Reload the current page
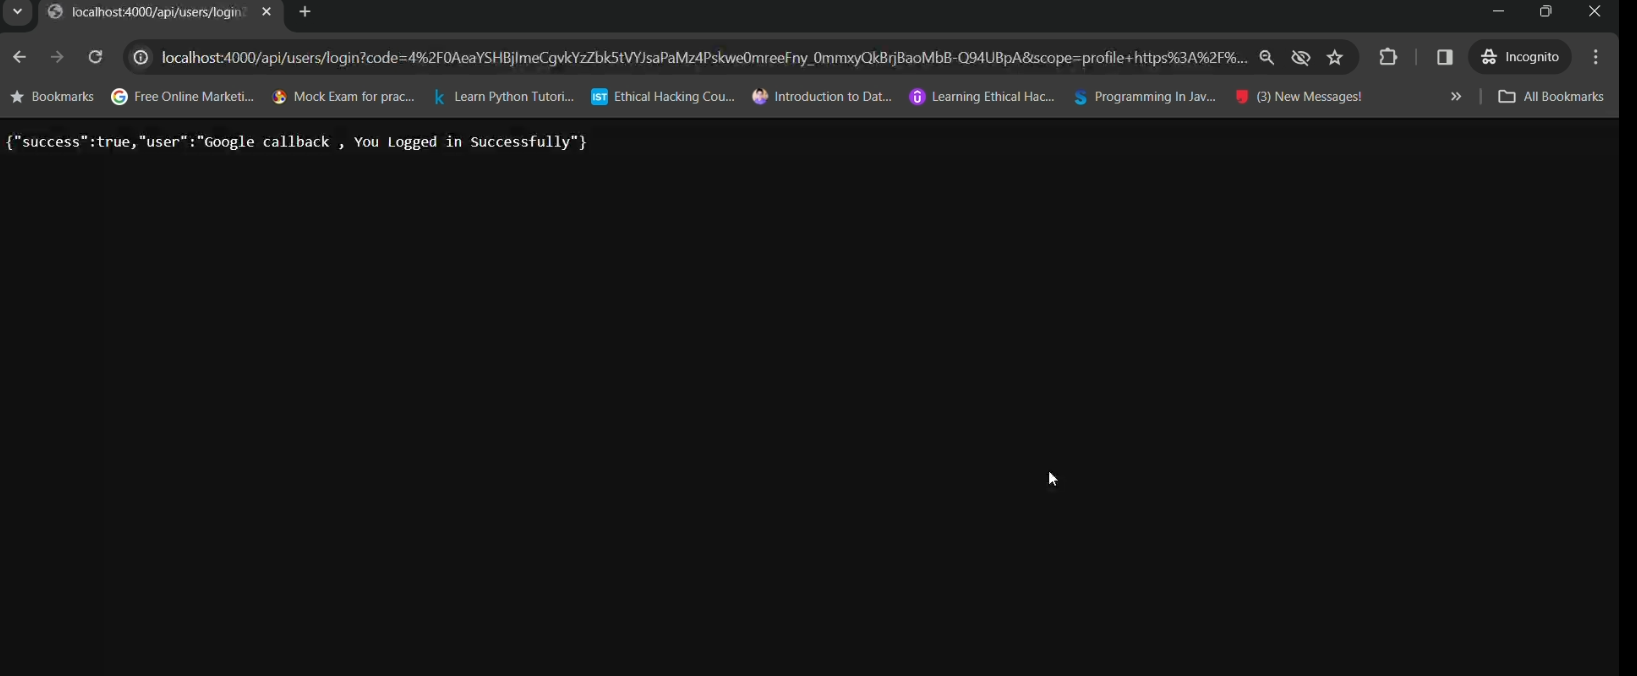 (96, 58)
